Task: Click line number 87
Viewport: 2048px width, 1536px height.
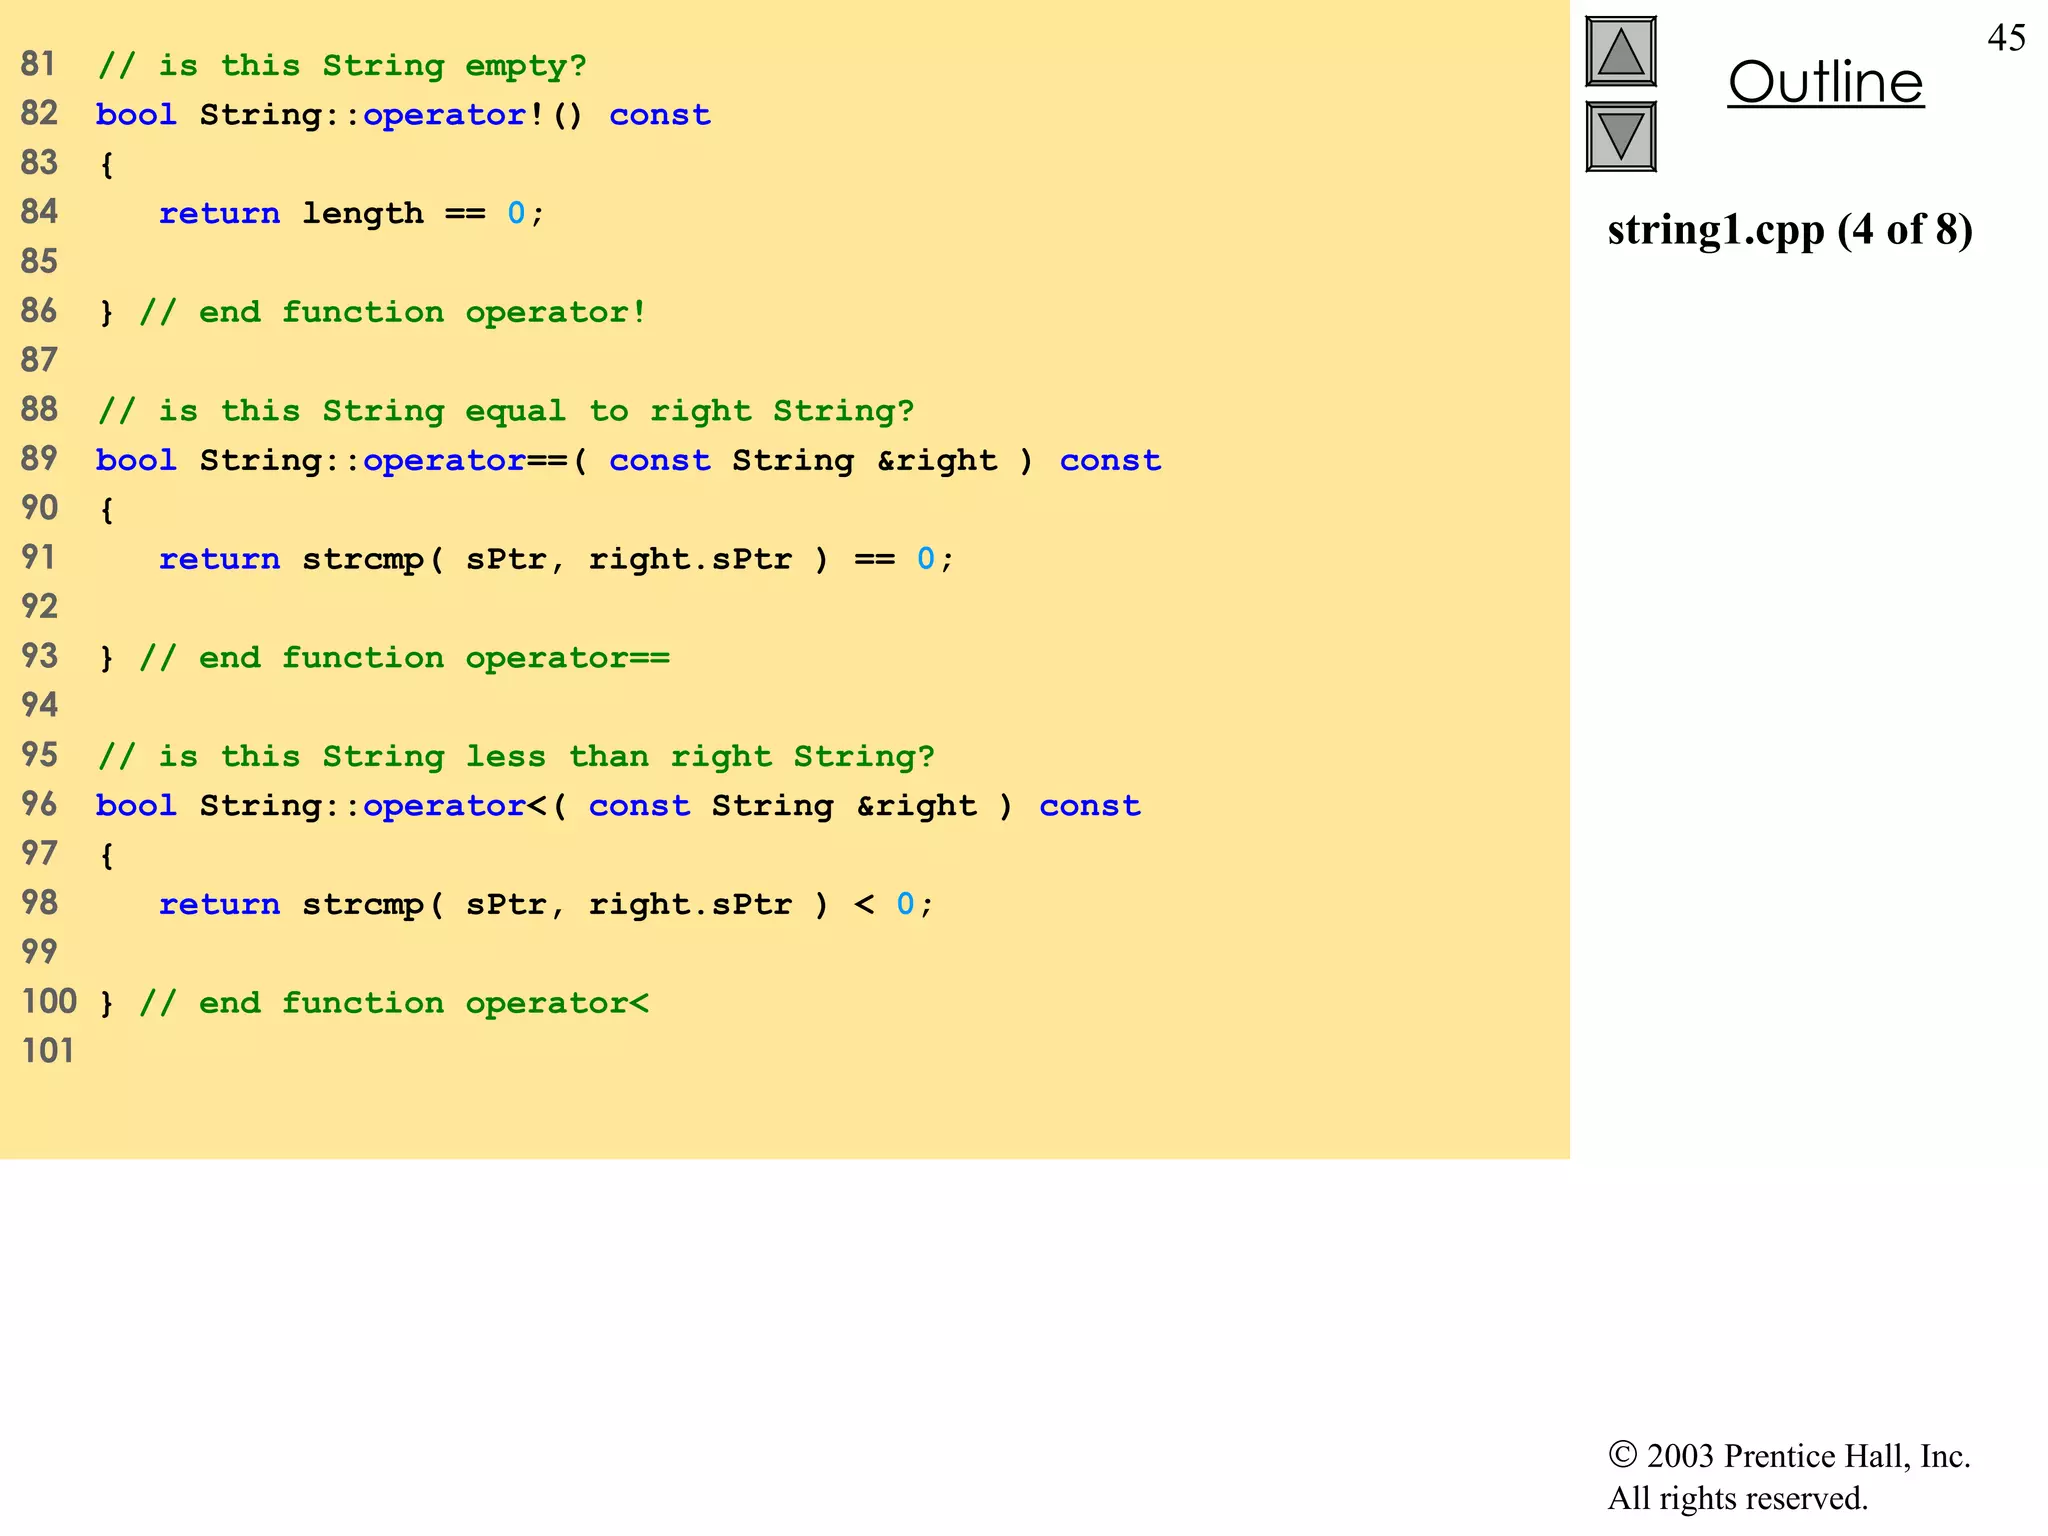Action: tap(39, 360)
